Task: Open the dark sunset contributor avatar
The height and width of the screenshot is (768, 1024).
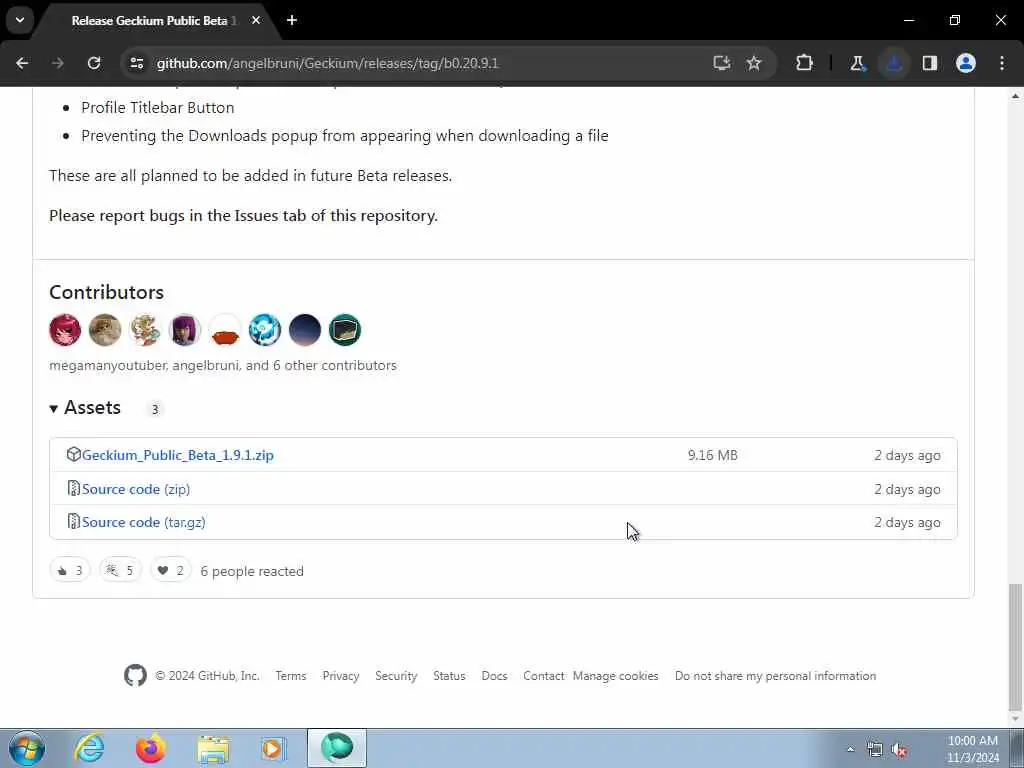Action: (x=305, y=330)
